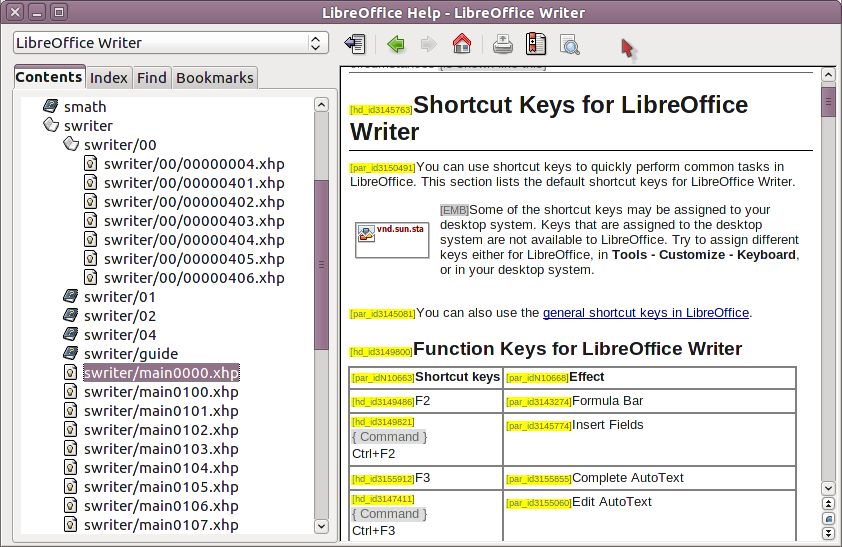Go back with the green left arrow
The width and height of the screenshot is (842, 547).
tap(396, 44)
